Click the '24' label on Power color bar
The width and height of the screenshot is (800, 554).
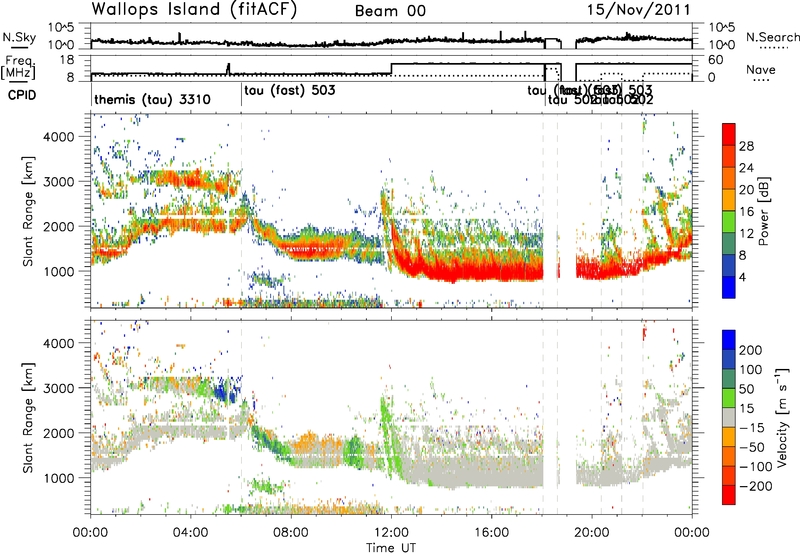tap(746, 168)
